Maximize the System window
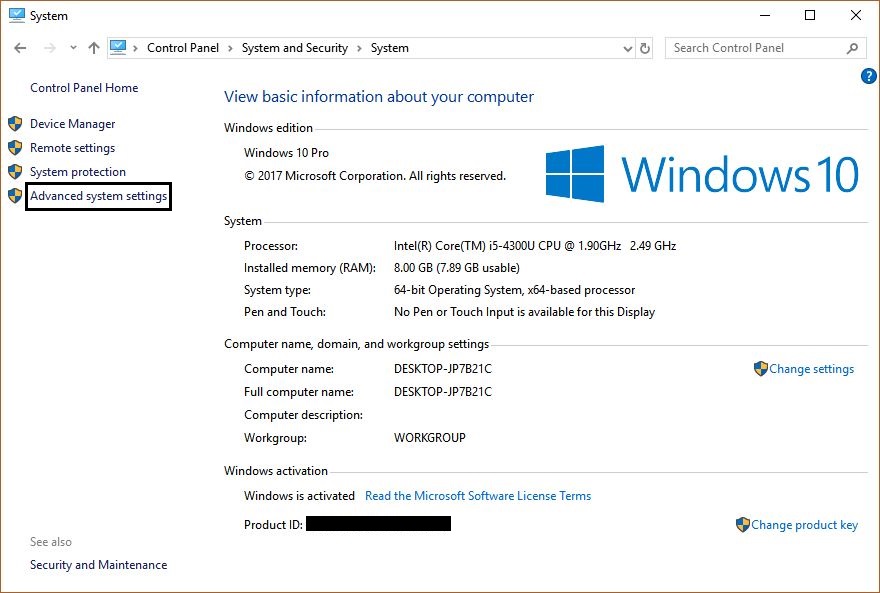The height and width of the screenshot is (593, 880). (x=810, y=15)
